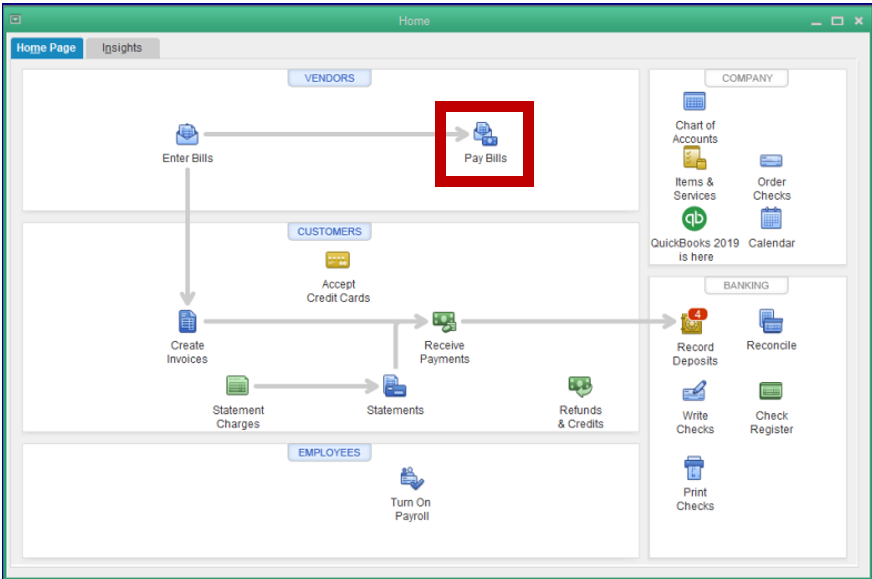
Task: Open the Calendar icon
Action: point(771,219)
